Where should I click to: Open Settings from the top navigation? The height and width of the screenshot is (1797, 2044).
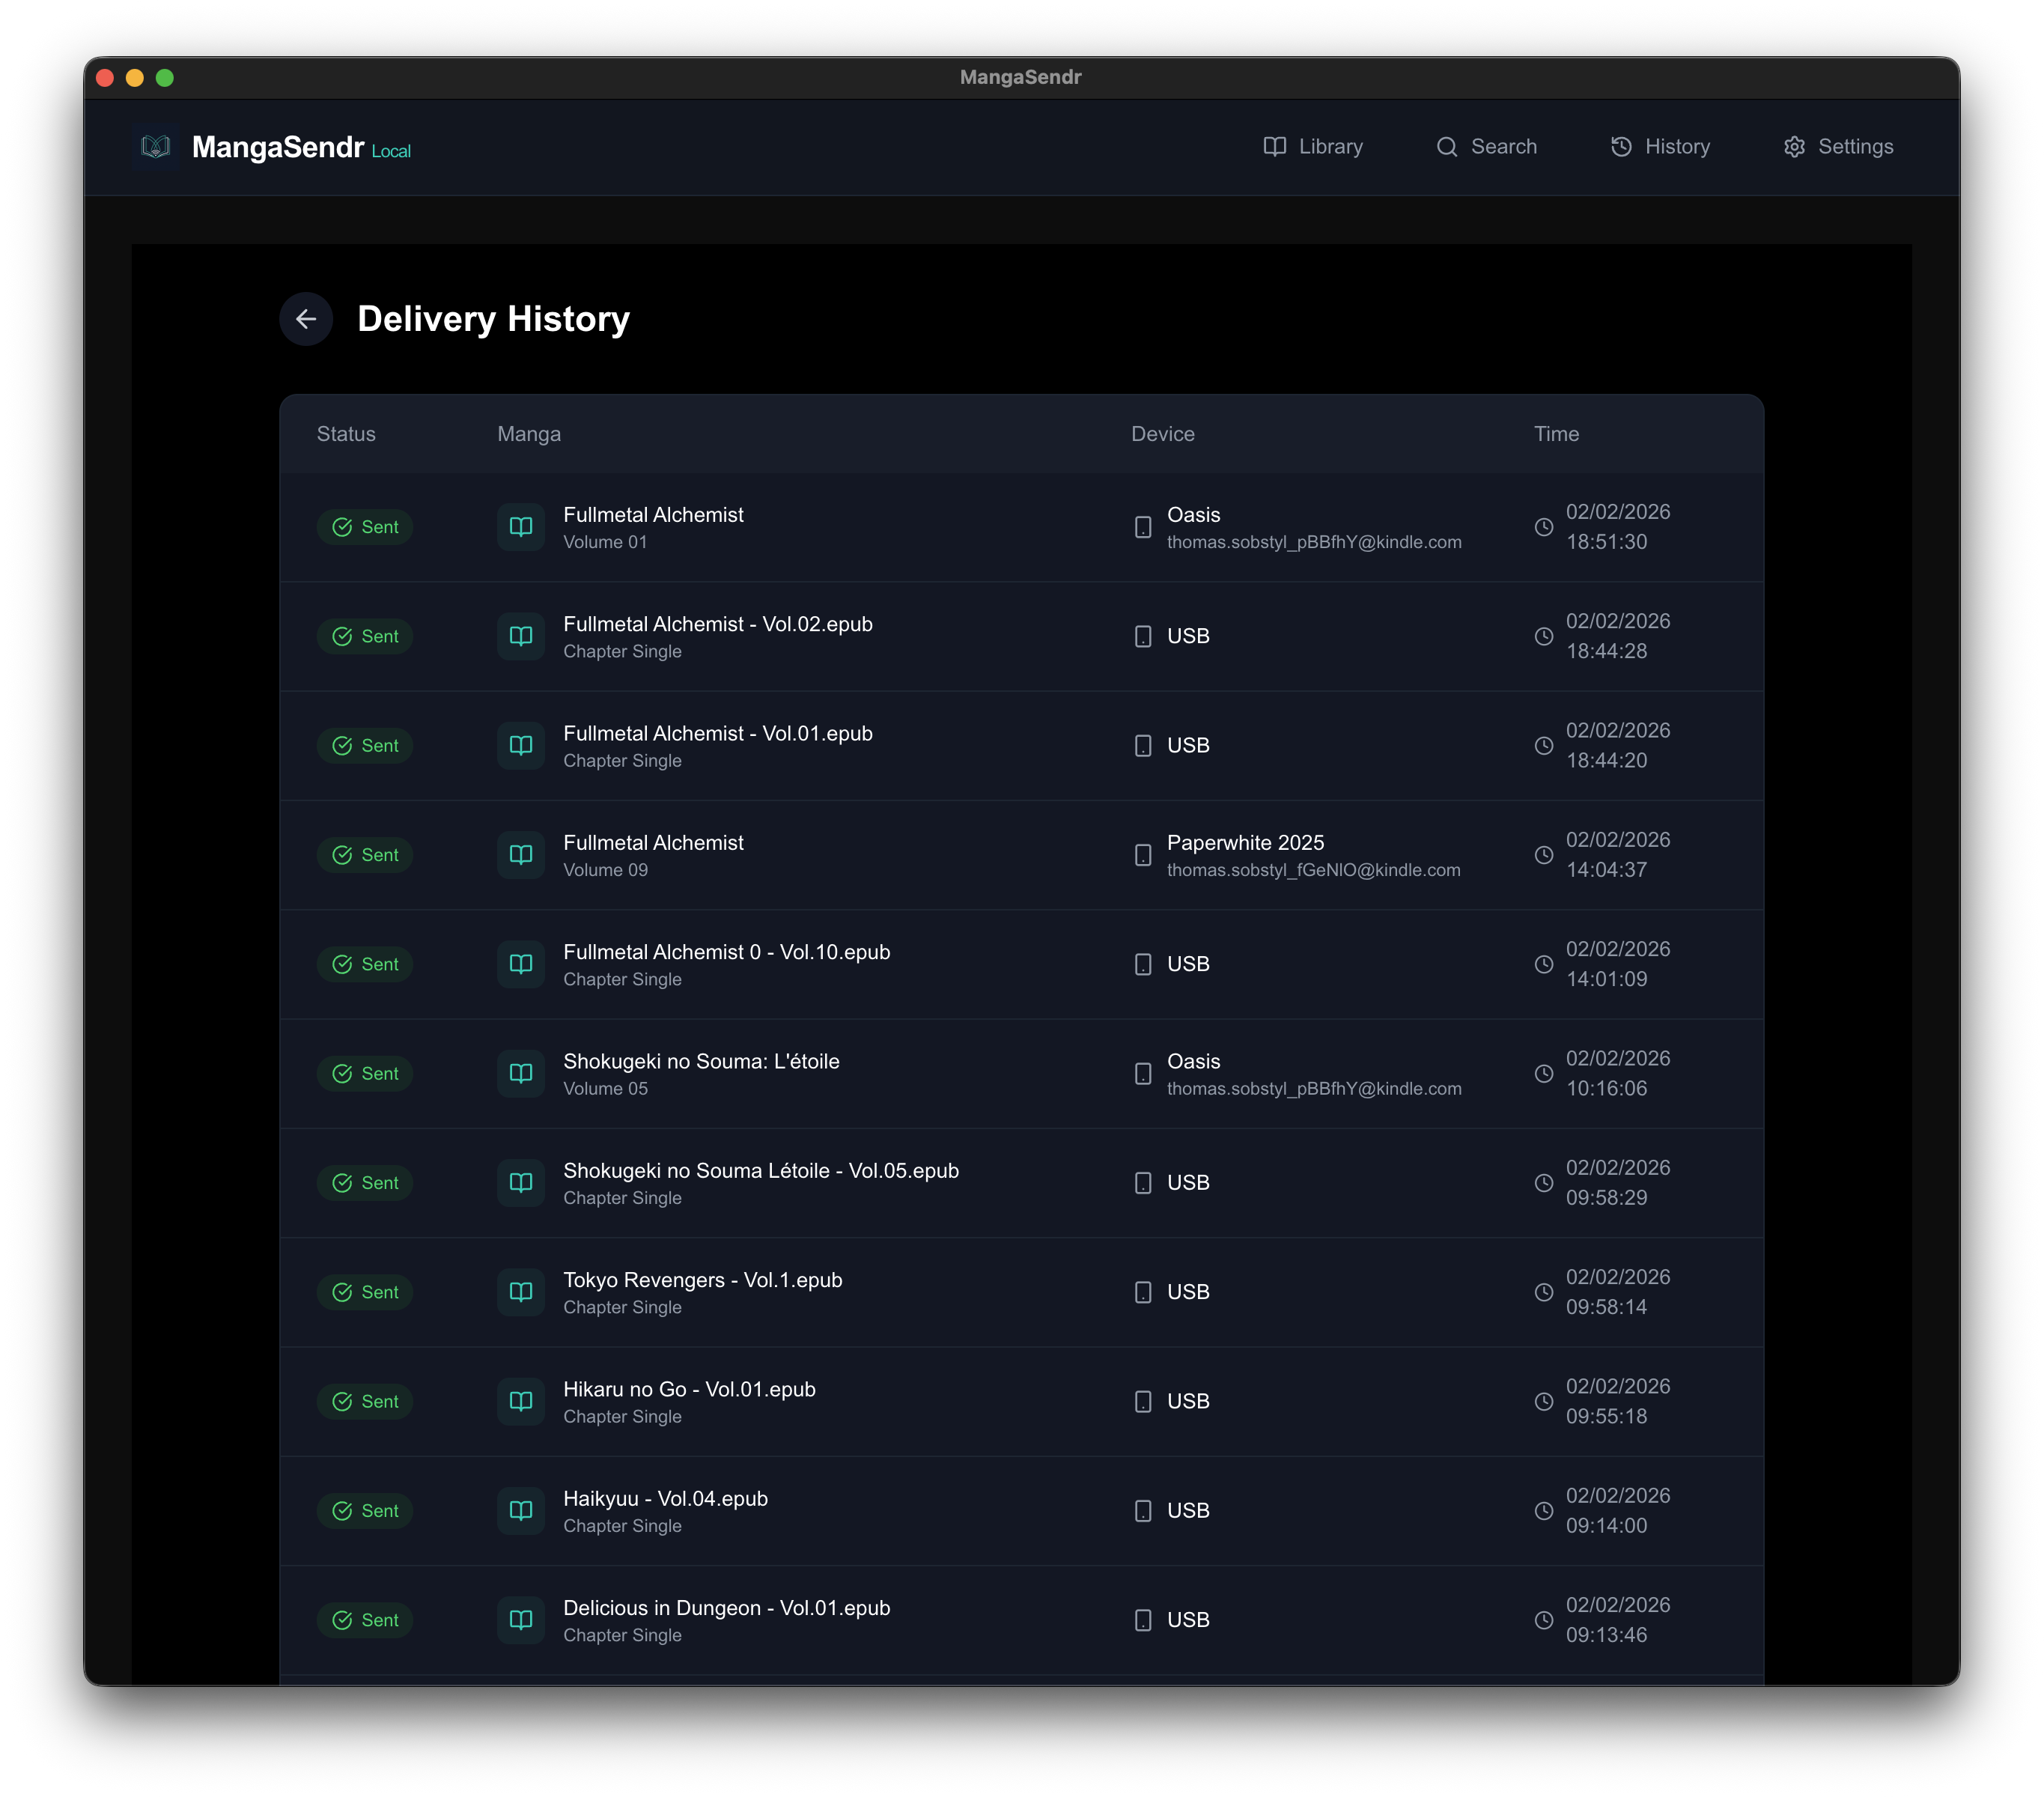click(1838, 147)
